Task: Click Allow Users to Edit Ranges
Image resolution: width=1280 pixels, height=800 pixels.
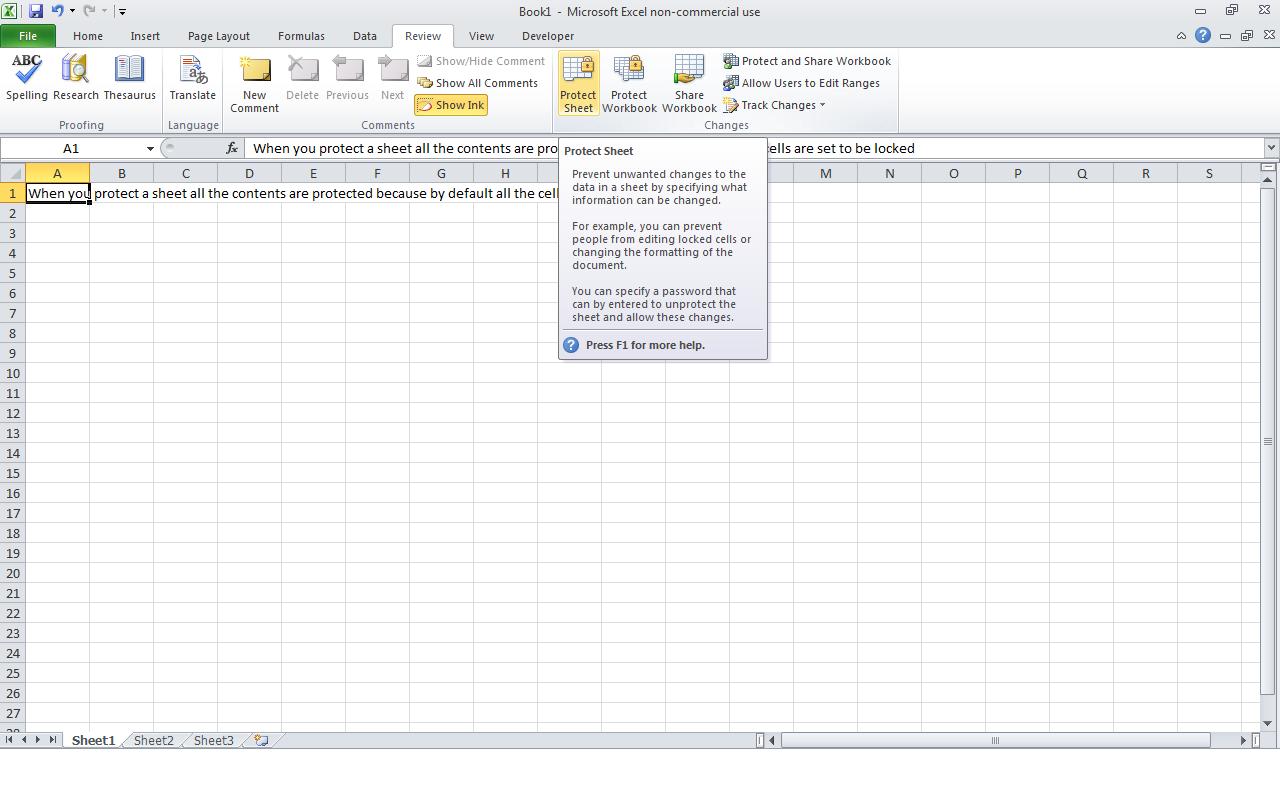Action: click(812, 83)
